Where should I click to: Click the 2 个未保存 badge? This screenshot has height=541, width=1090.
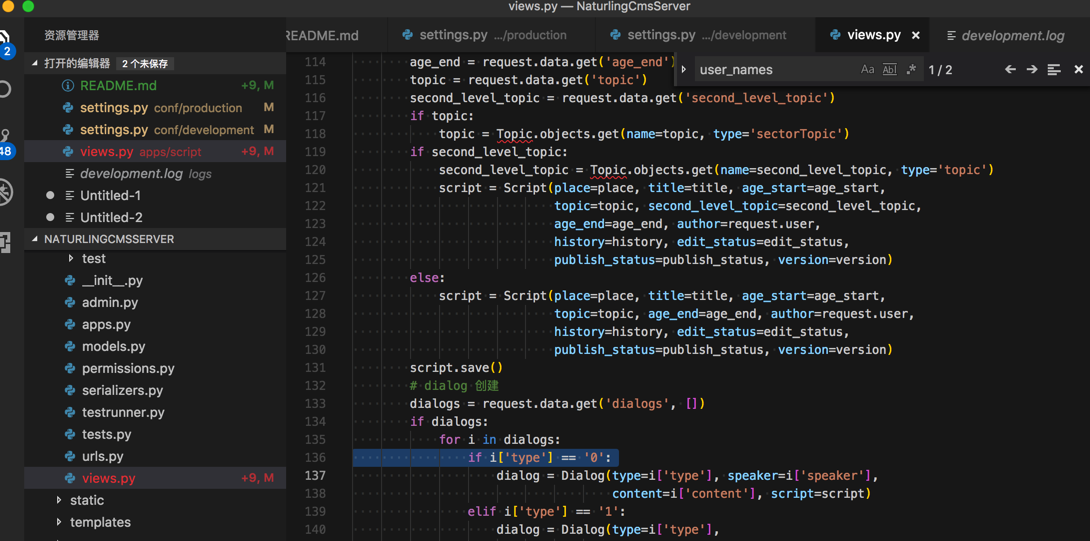point(145,64)
